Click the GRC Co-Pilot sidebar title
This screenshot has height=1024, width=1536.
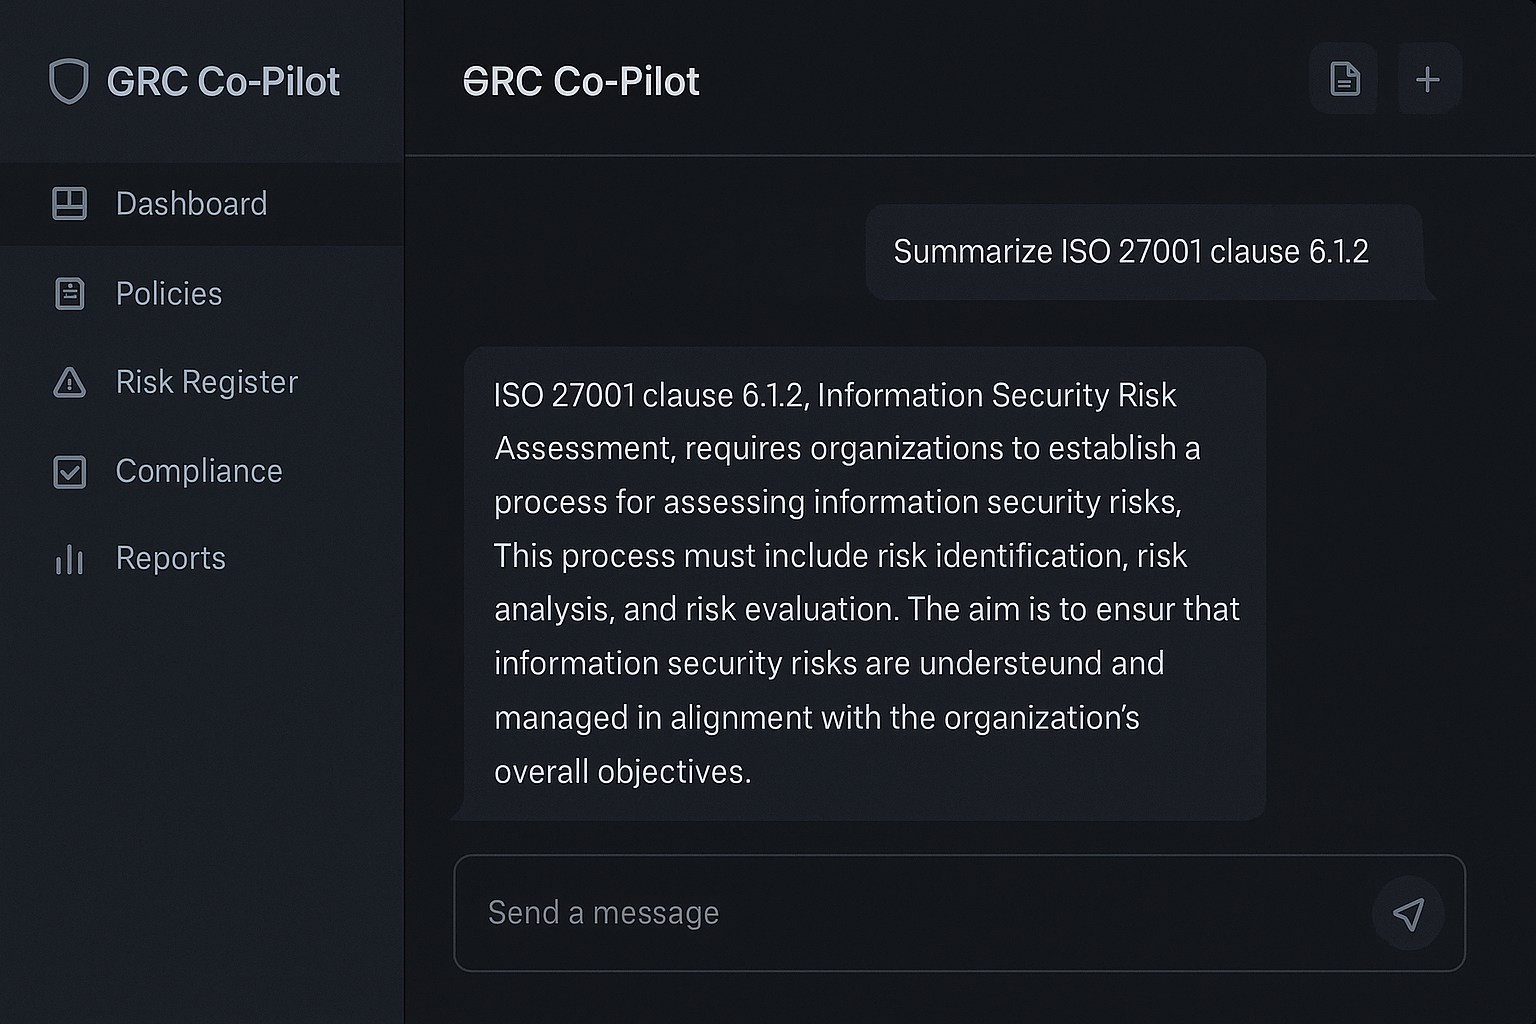click(x=223, y=82)
